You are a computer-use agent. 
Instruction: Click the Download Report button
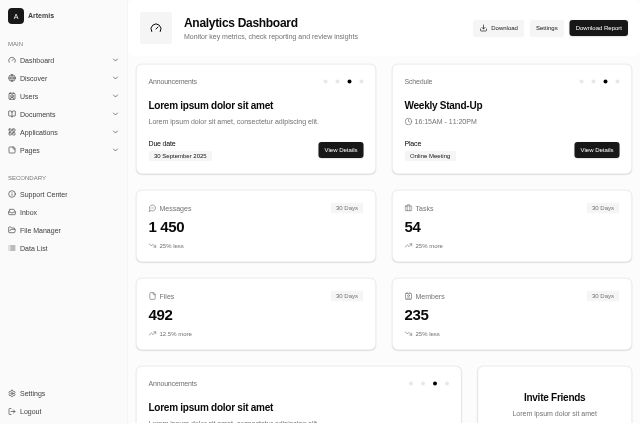(x=598, y=28)
